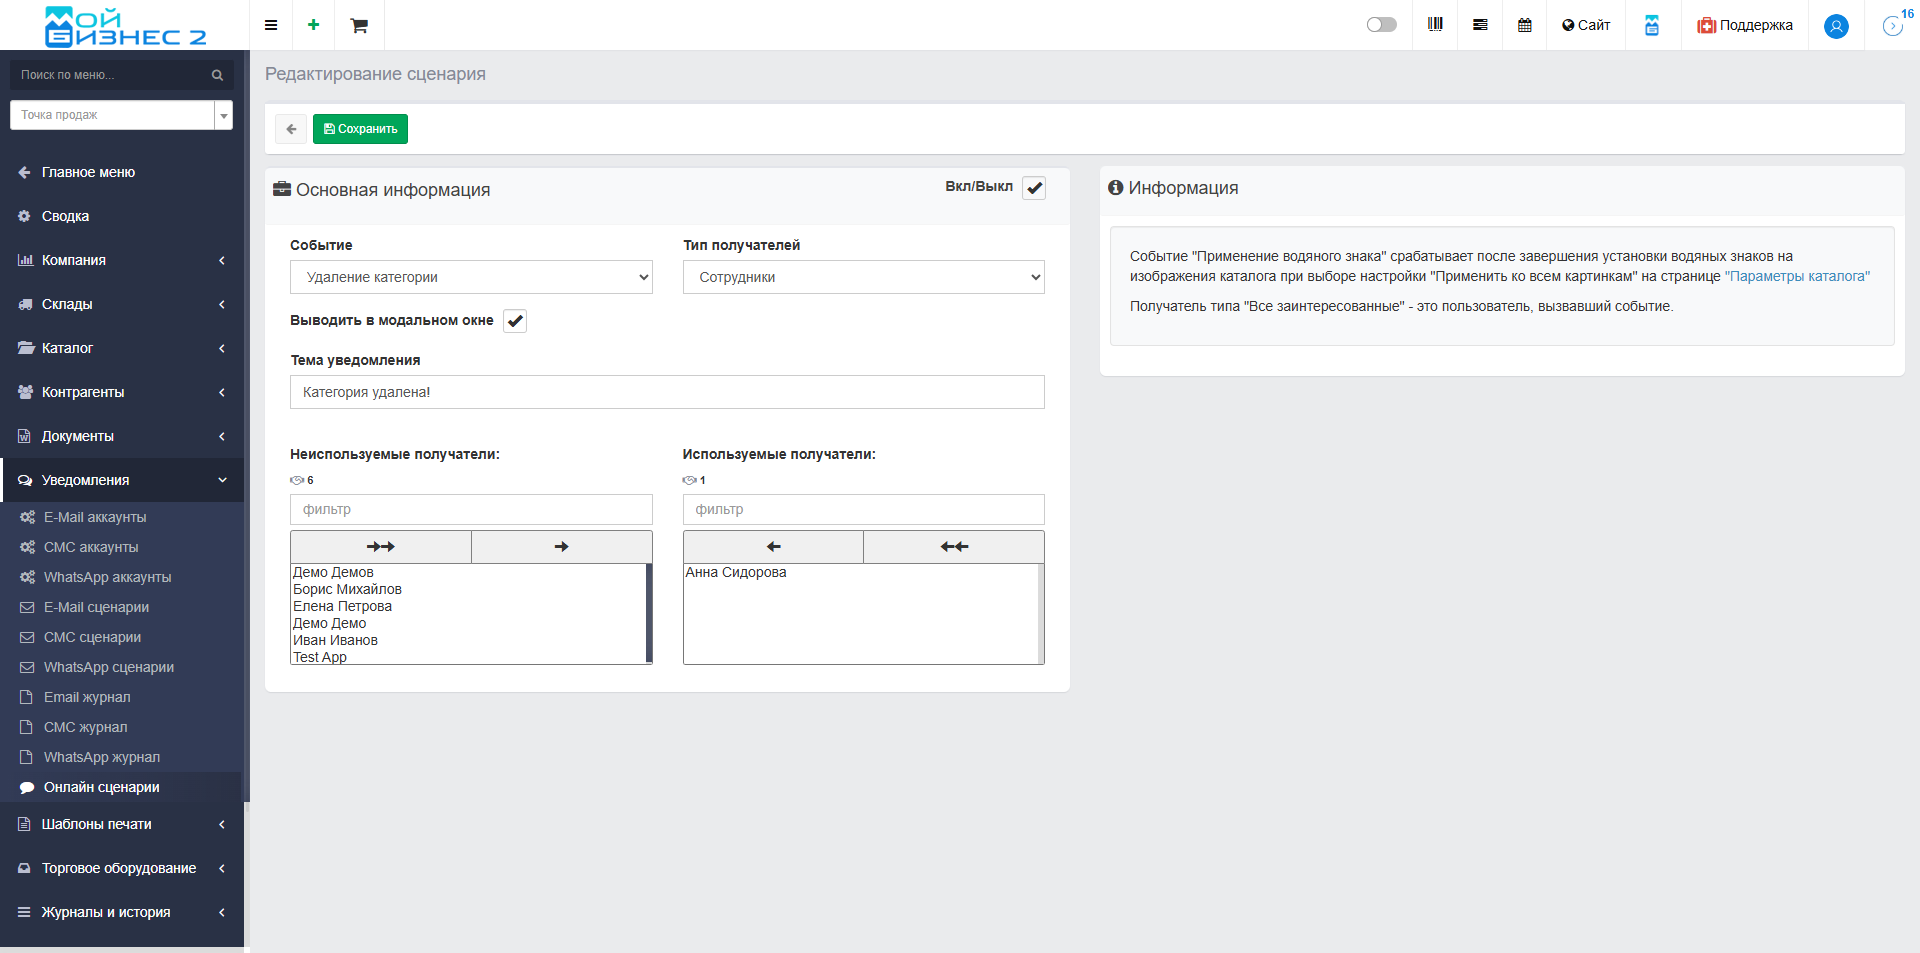Move all recipients to used list

pos(381,547)
